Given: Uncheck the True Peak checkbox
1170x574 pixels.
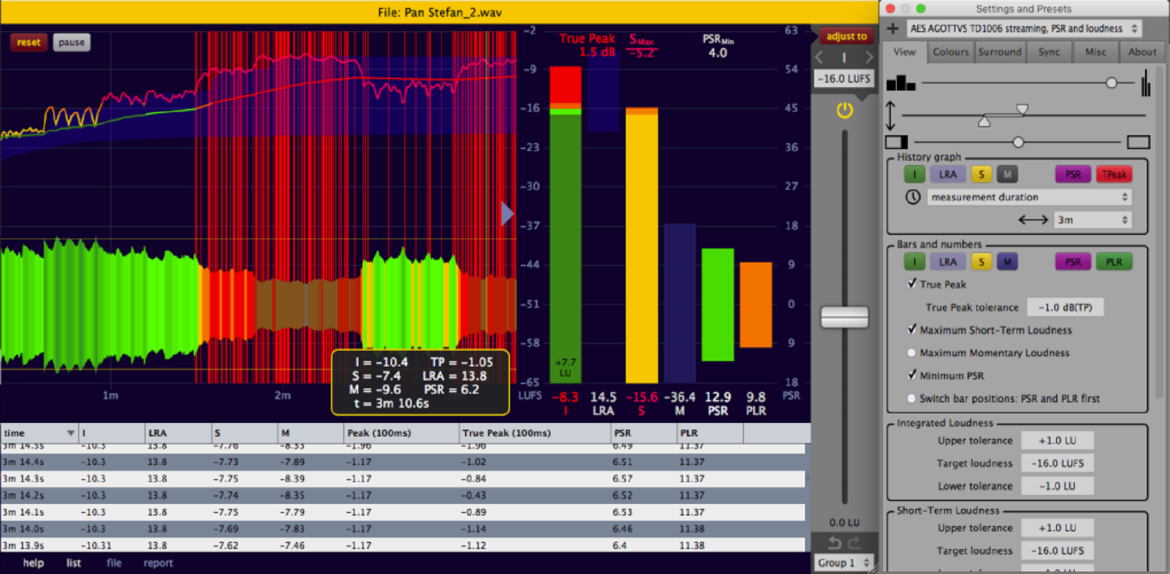Looking at the screenshot, I should [x=912, y=284].
